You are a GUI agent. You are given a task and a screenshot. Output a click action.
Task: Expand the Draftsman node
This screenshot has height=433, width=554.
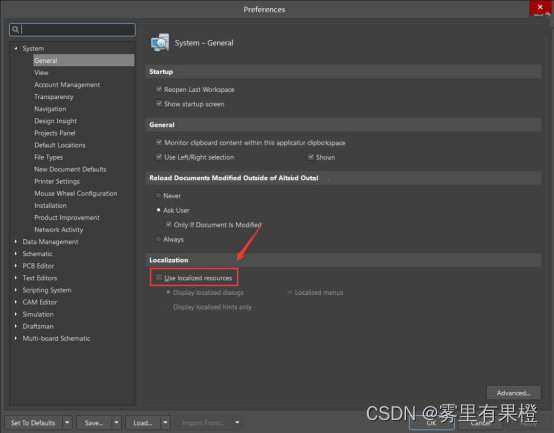click(16, 326)
